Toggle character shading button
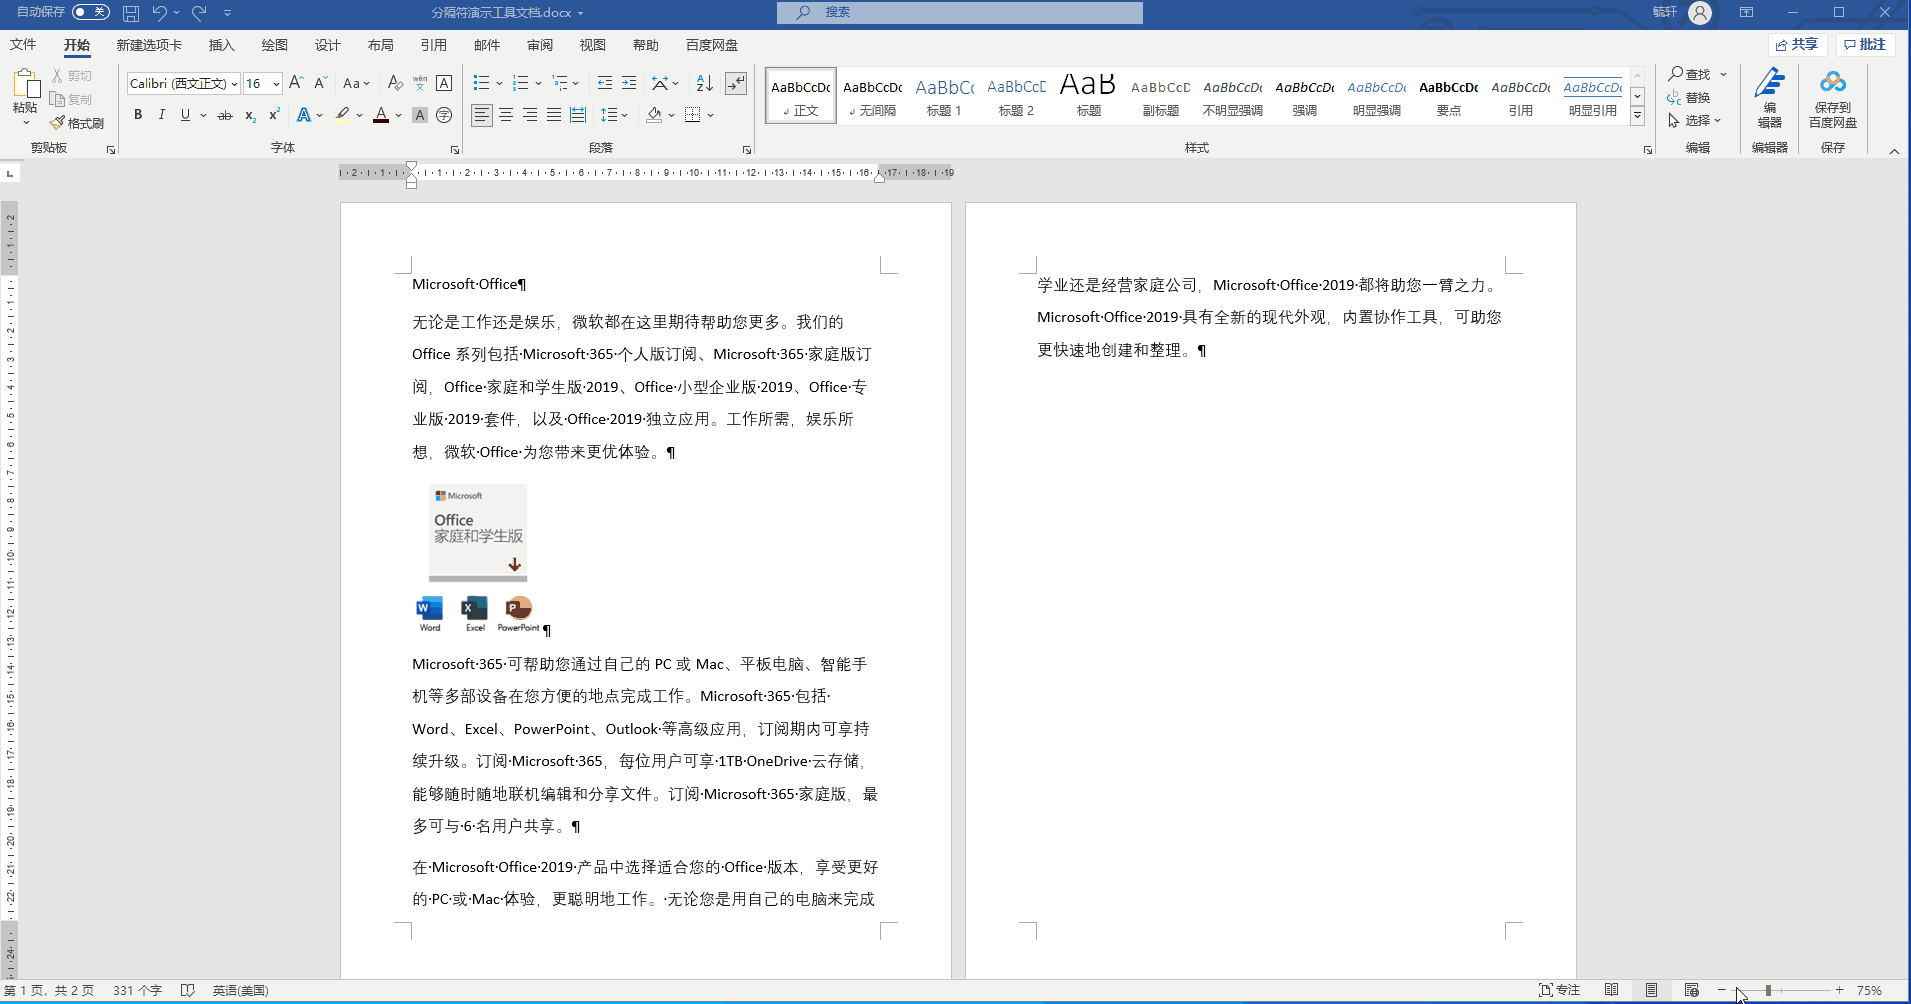This screenshot has width=1911, height=1004. click(420, 115)
